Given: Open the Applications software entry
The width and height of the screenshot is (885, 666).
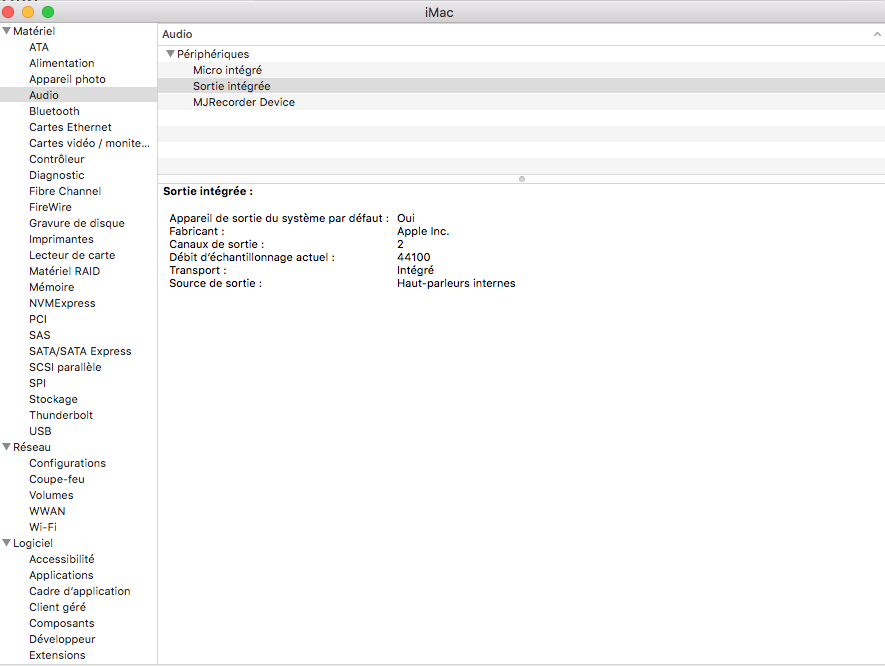Looking at the screenshot, I should pos(61,575).
